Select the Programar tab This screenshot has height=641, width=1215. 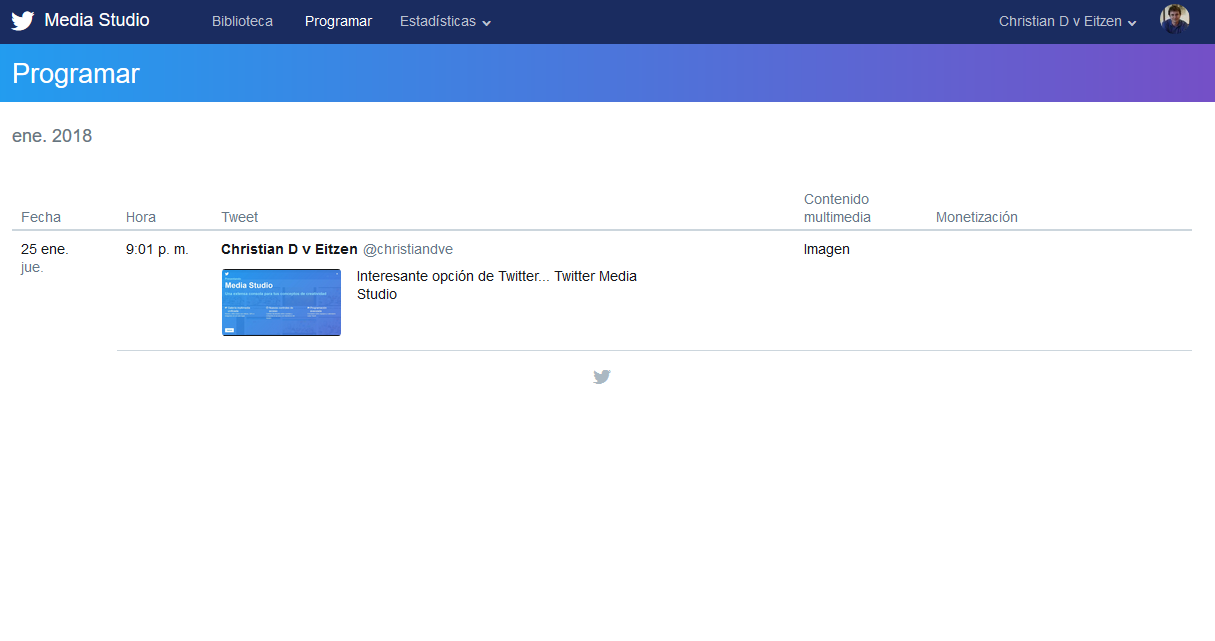(338, 21)
